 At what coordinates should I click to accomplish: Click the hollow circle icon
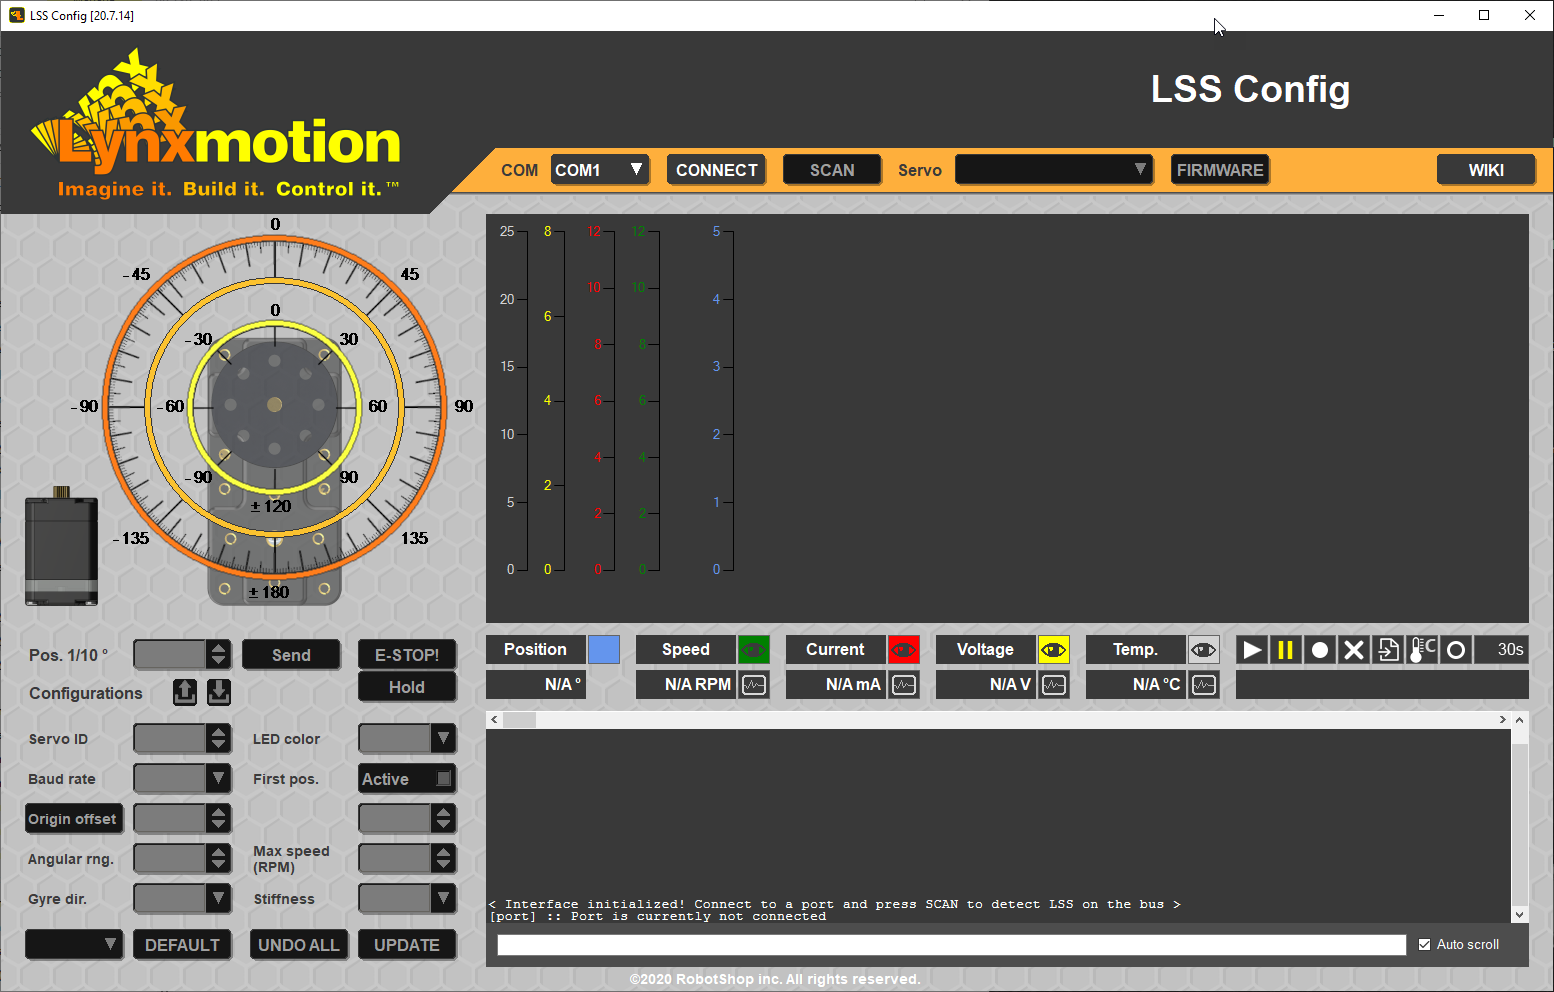tap(1456, 650)
